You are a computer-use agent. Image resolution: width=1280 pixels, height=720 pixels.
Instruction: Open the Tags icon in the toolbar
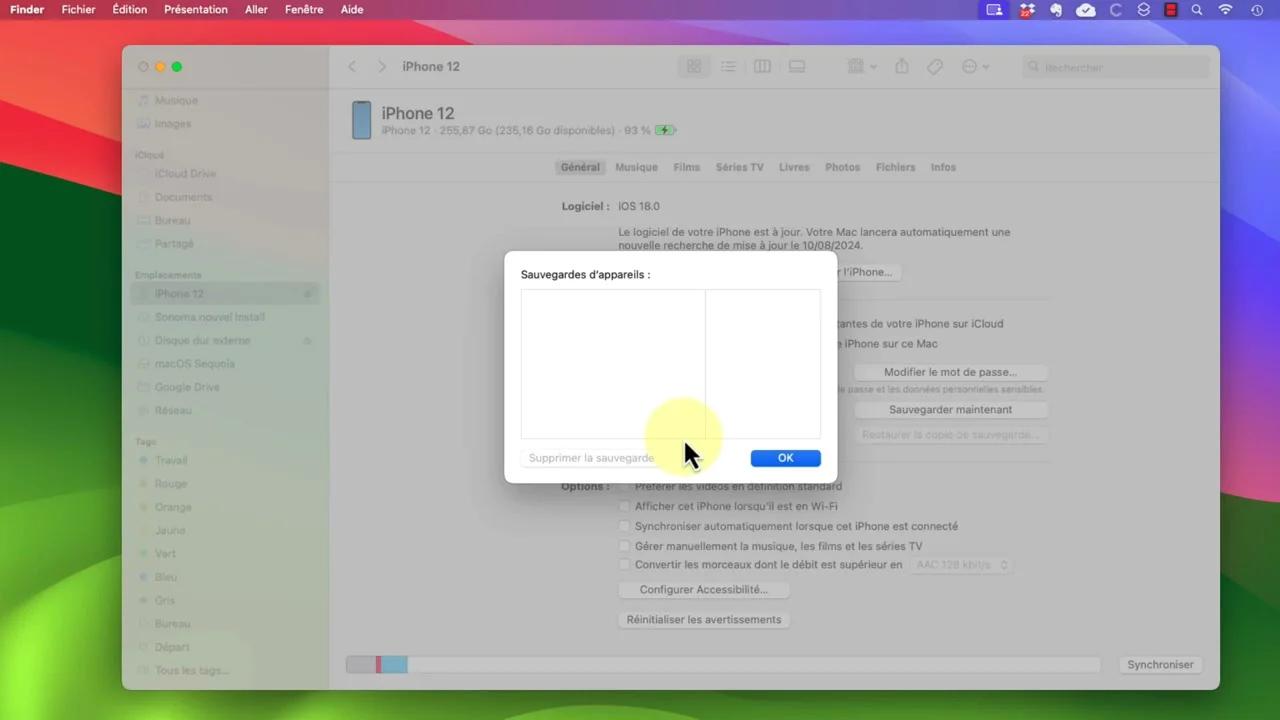[934, 66]
